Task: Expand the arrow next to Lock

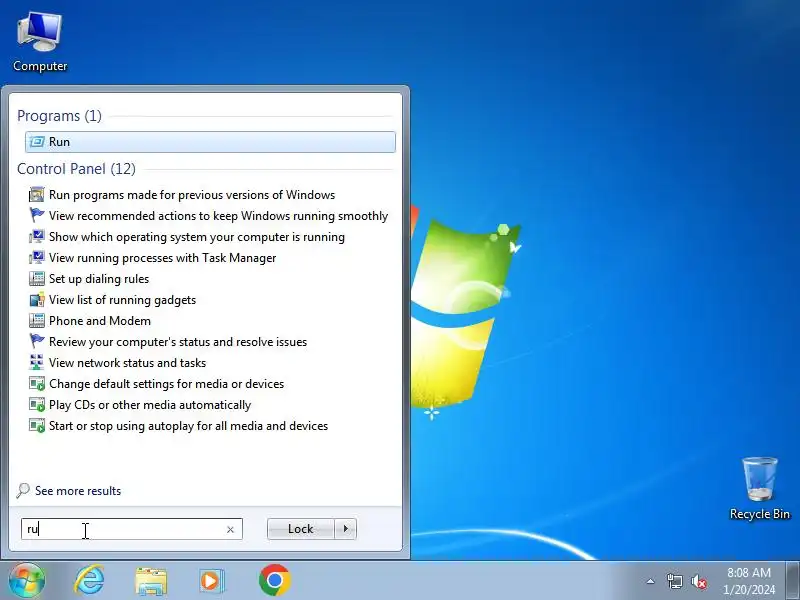Action: (346, 529)
